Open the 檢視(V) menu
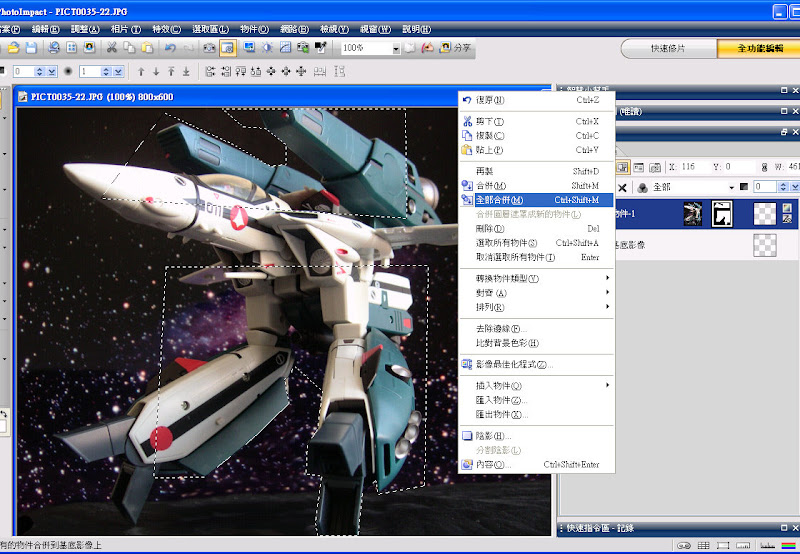800x554 pixels. tap(334, 29)
